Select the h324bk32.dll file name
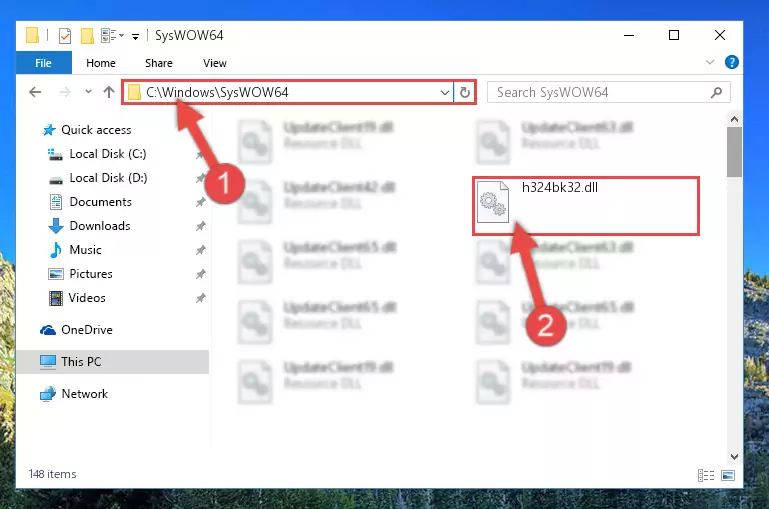Image resolution: width=769 pixels, height=509 pixels. pyautogui.click(x=560, y=187)
